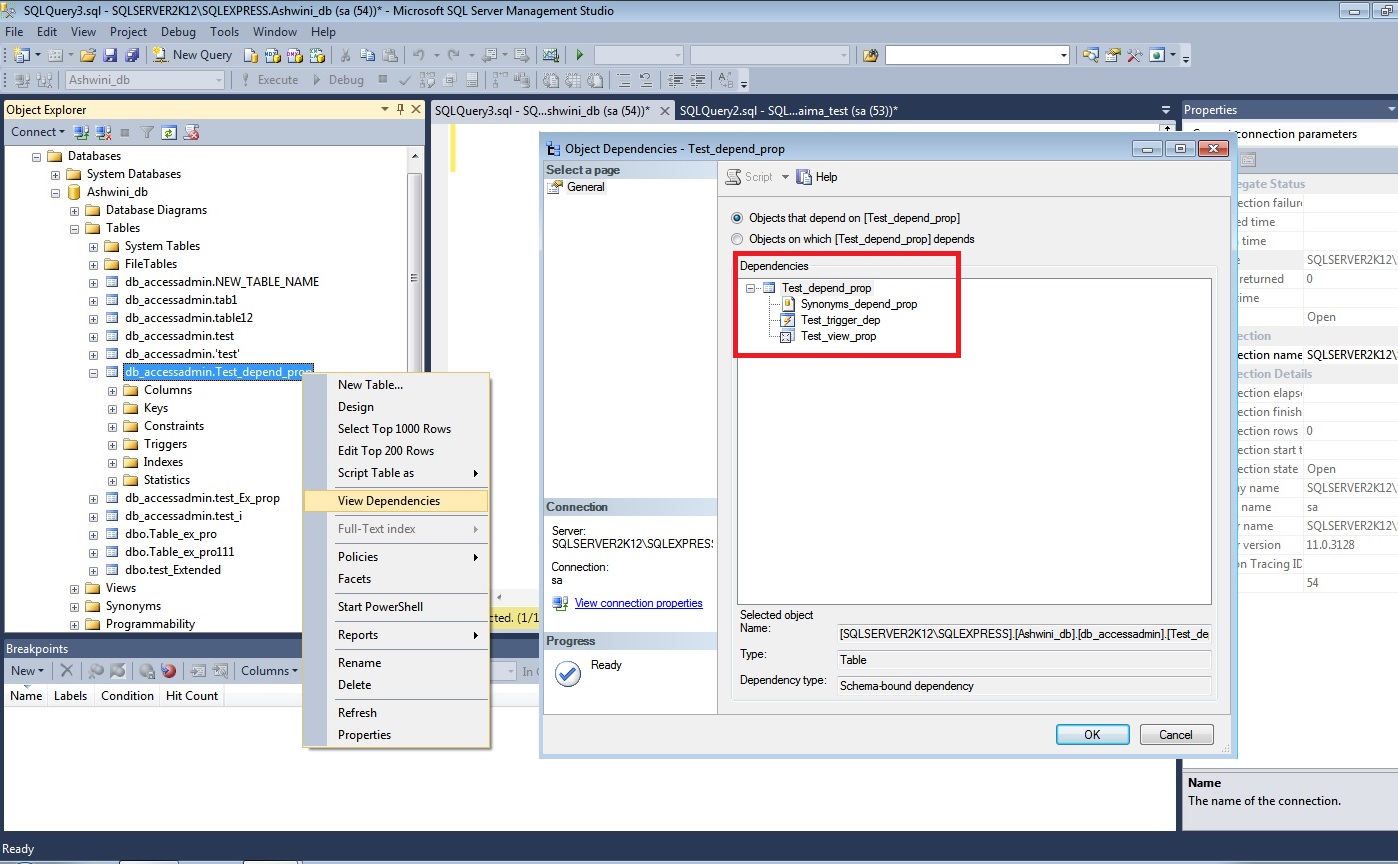
Task: Expand the System Databases node
Action: 56,174
